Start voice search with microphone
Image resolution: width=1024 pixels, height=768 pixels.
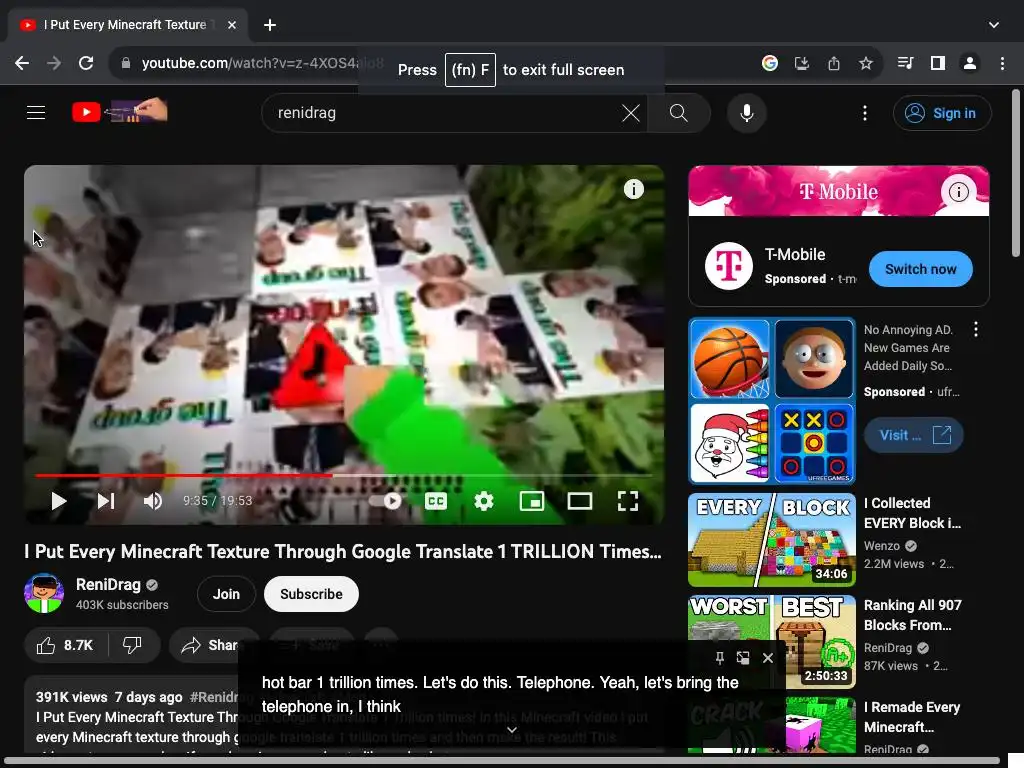coord(746,113)
